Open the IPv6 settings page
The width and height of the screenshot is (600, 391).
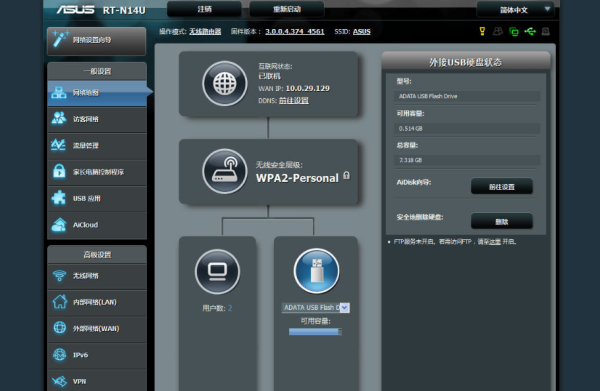click(97, 355)
